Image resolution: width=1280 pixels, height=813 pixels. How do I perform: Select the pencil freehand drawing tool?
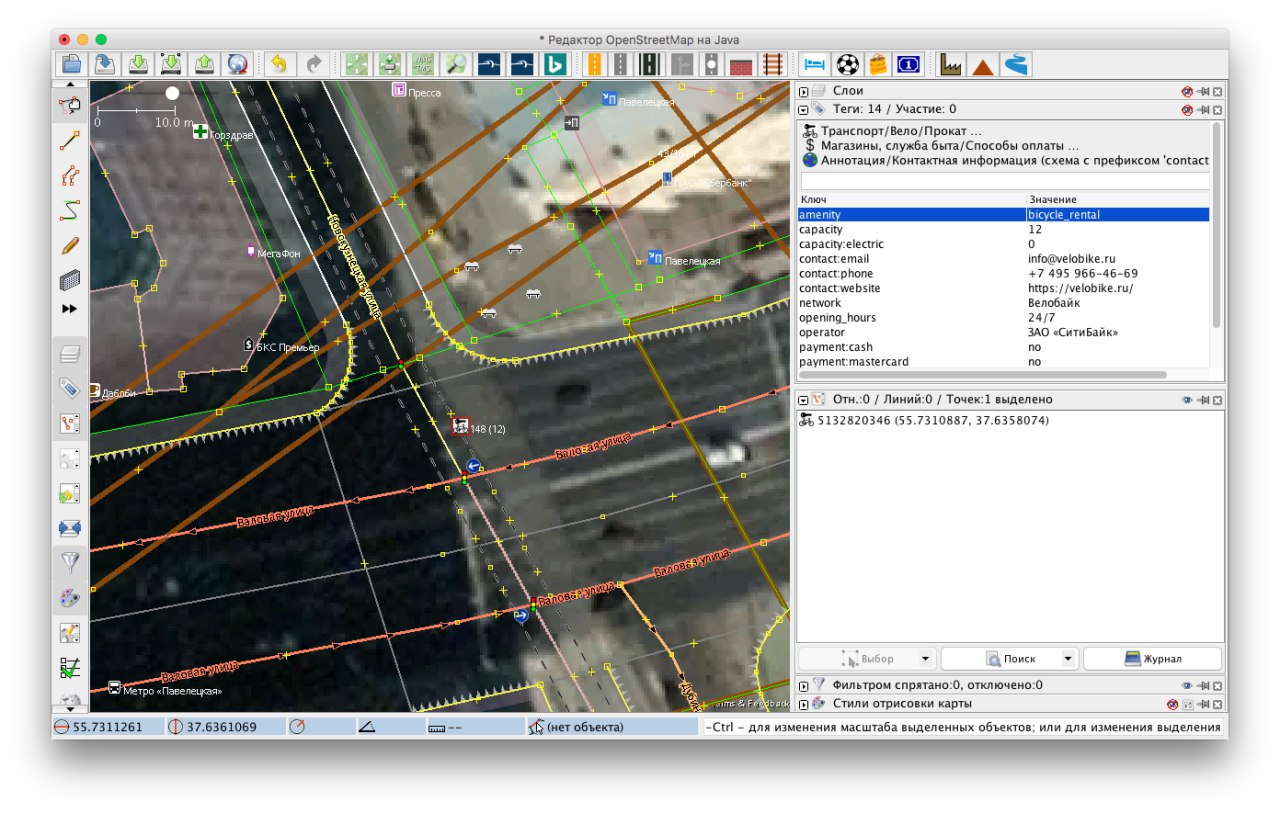click(x=70, y=246)
